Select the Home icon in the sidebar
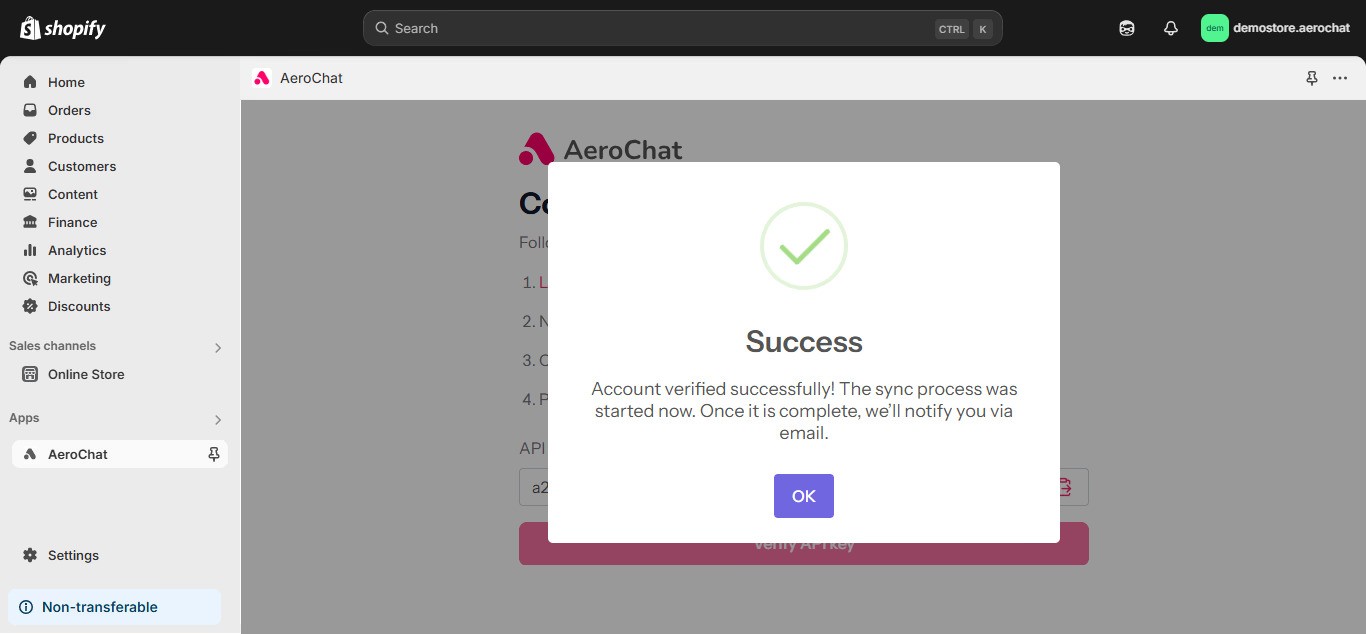 click(28, 82)
